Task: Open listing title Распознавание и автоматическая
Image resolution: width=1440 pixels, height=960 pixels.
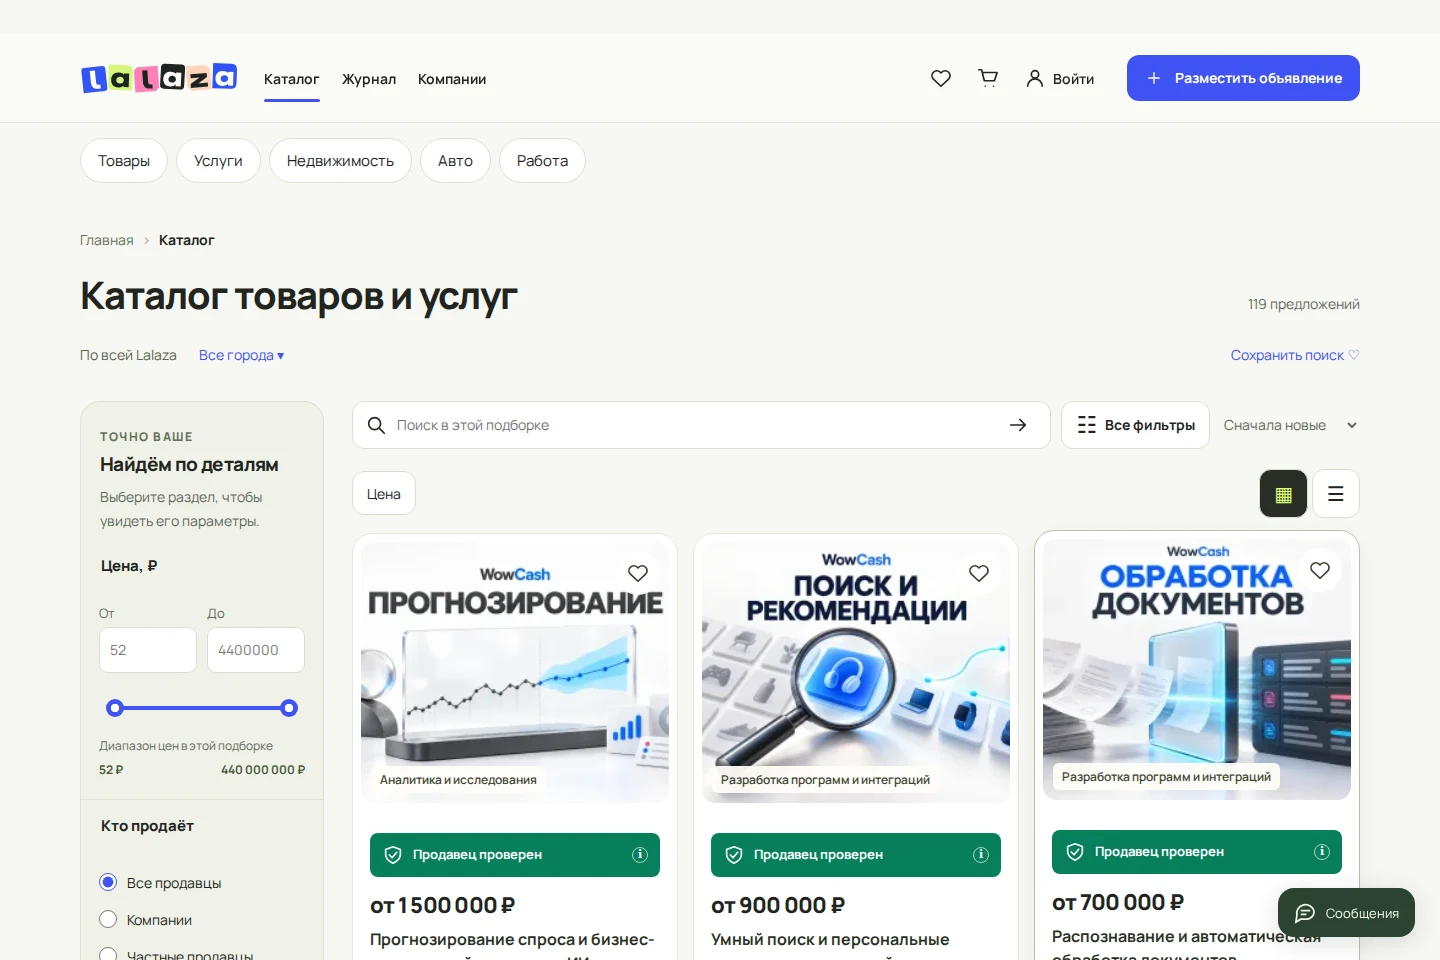Action: pyautogui.click(x=1186, y=937)
